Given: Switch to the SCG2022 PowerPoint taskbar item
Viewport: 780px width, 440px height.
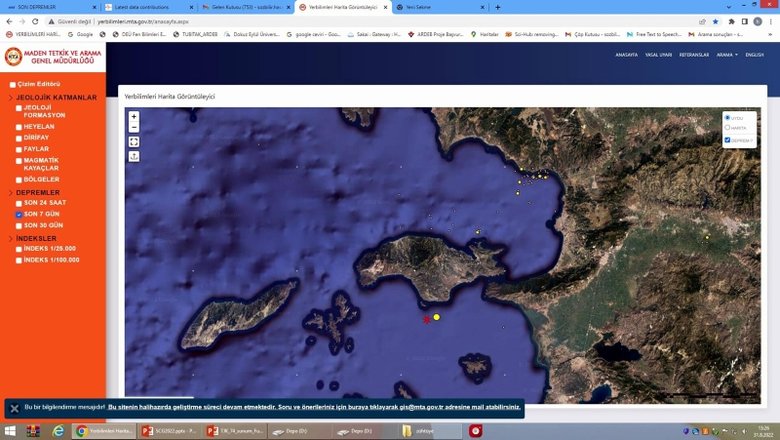Looking at the screenshot, I should pyautogui.click(x=170, y=431).
